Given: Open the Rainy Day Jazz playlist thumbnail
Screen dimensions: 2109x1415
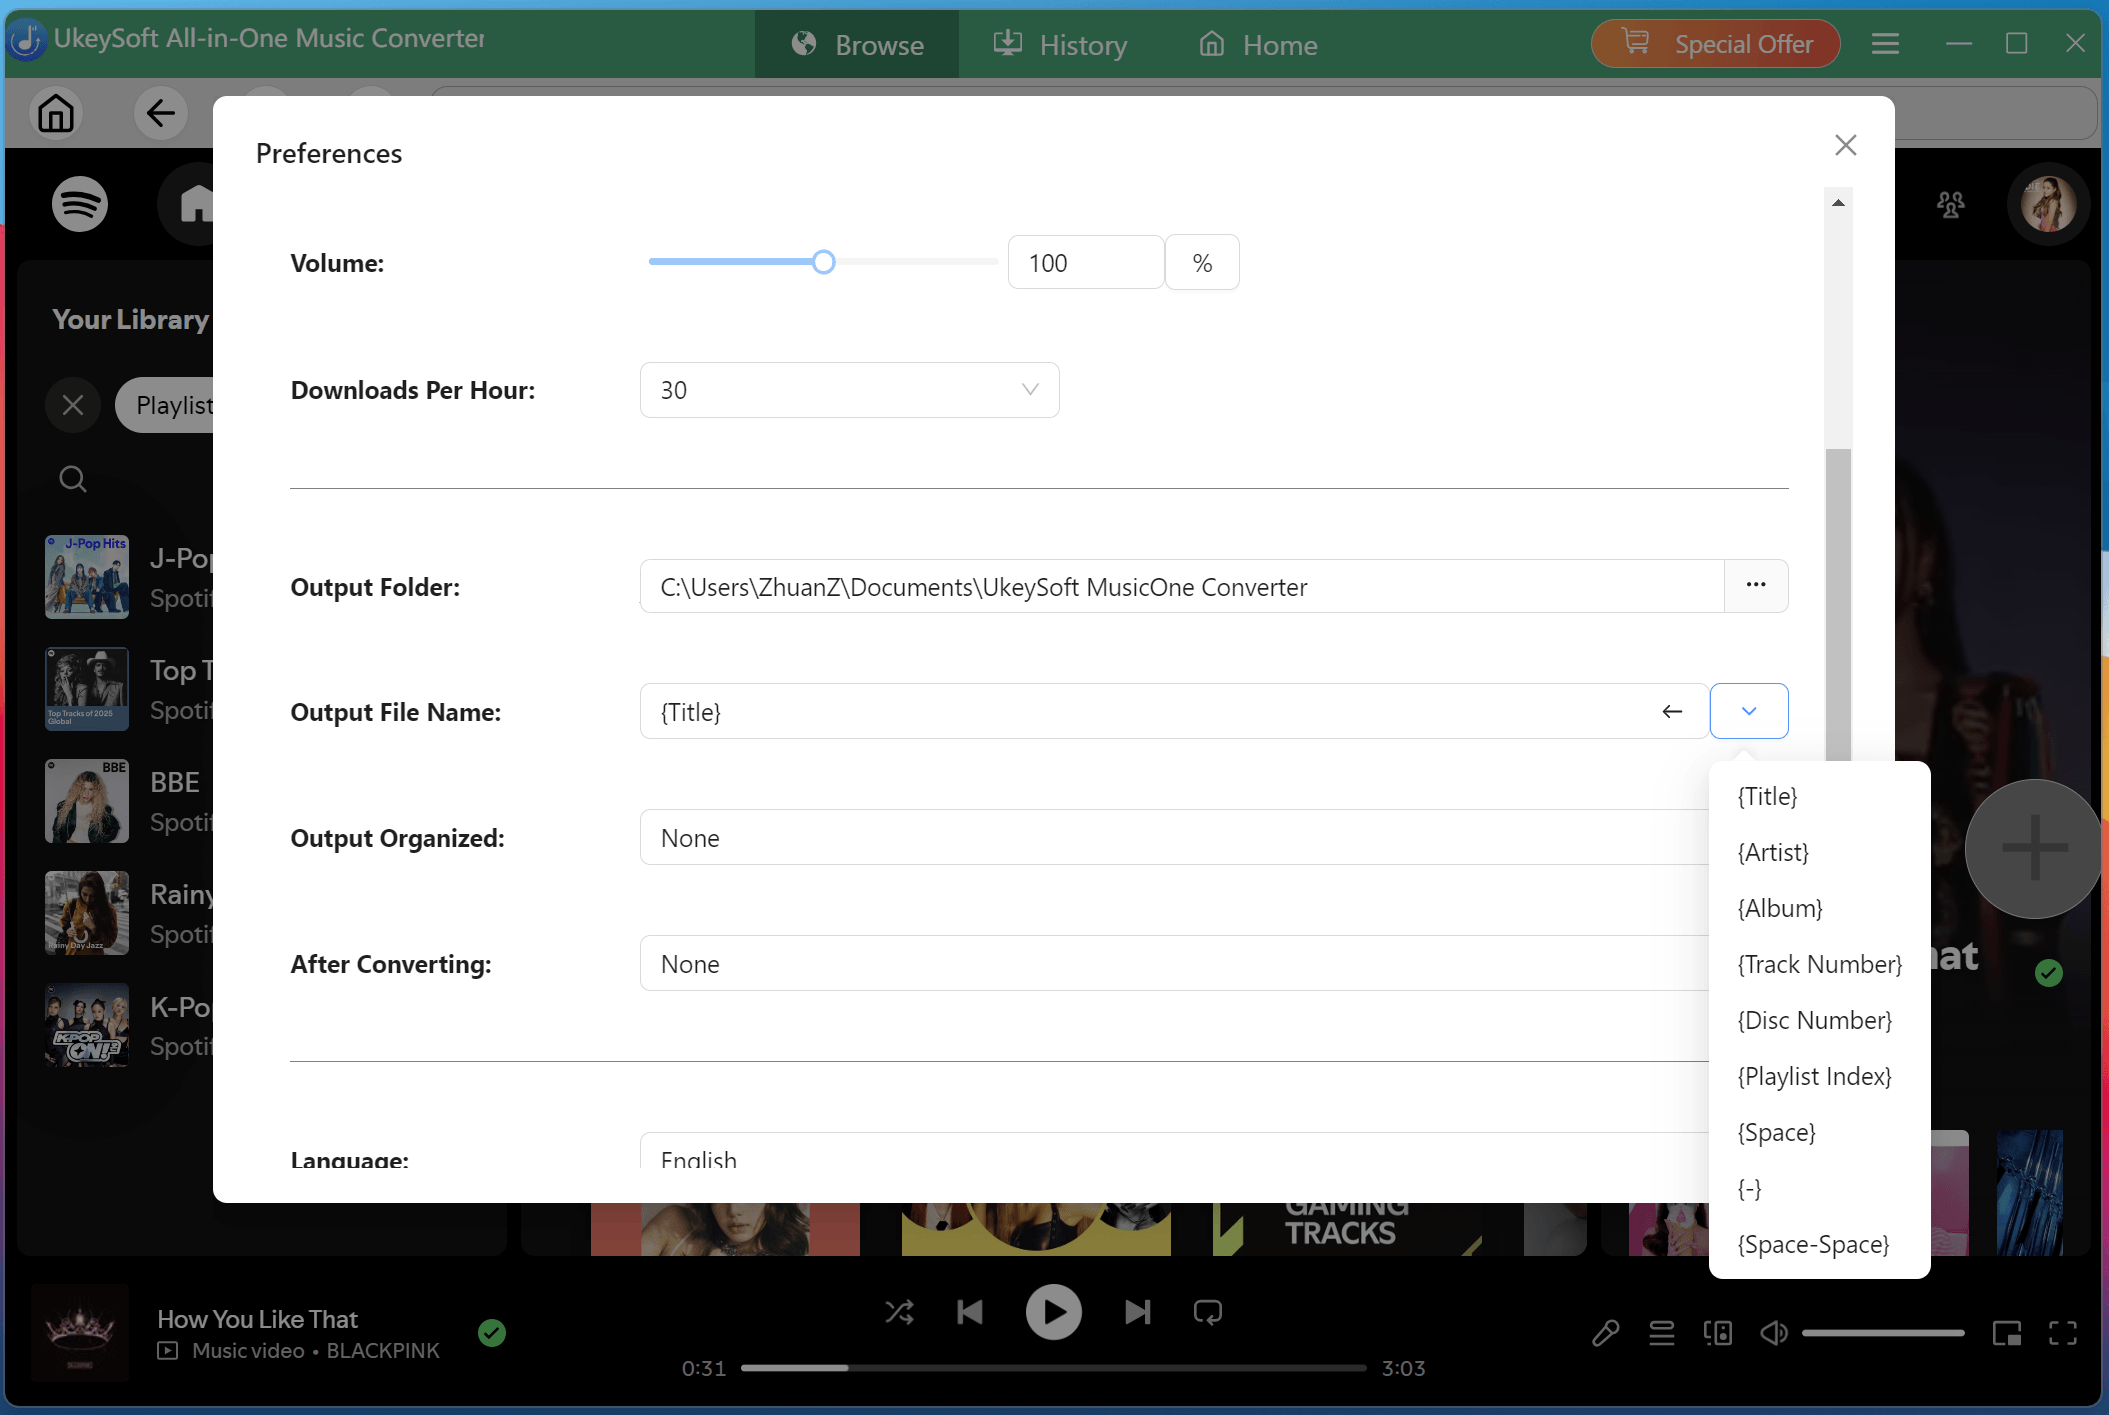Looking at the screenshot, I should pyautogui.click(x=86, y=912).
